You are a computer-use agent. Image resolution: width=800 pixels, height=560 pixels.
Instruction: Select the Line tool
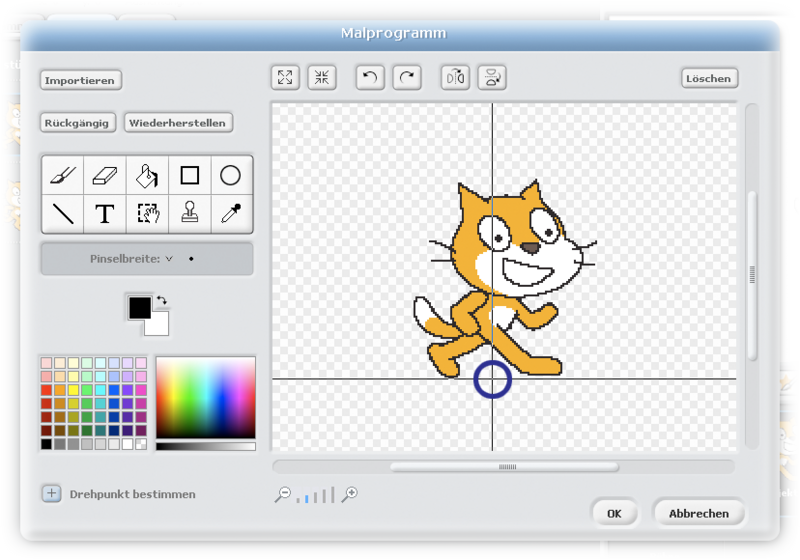pyautogui.click(x=62, y=213)
